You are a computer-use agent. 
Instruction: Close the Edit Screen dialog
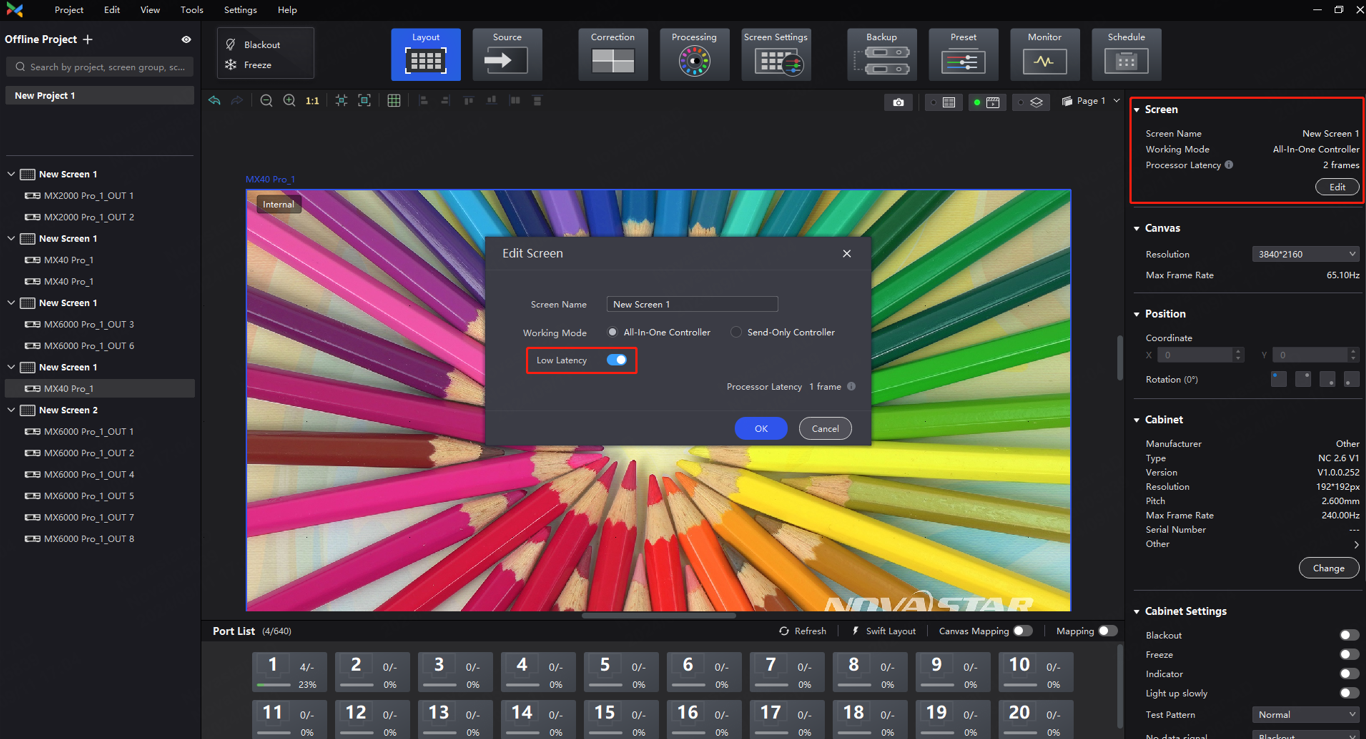click(x=847, y=253)
